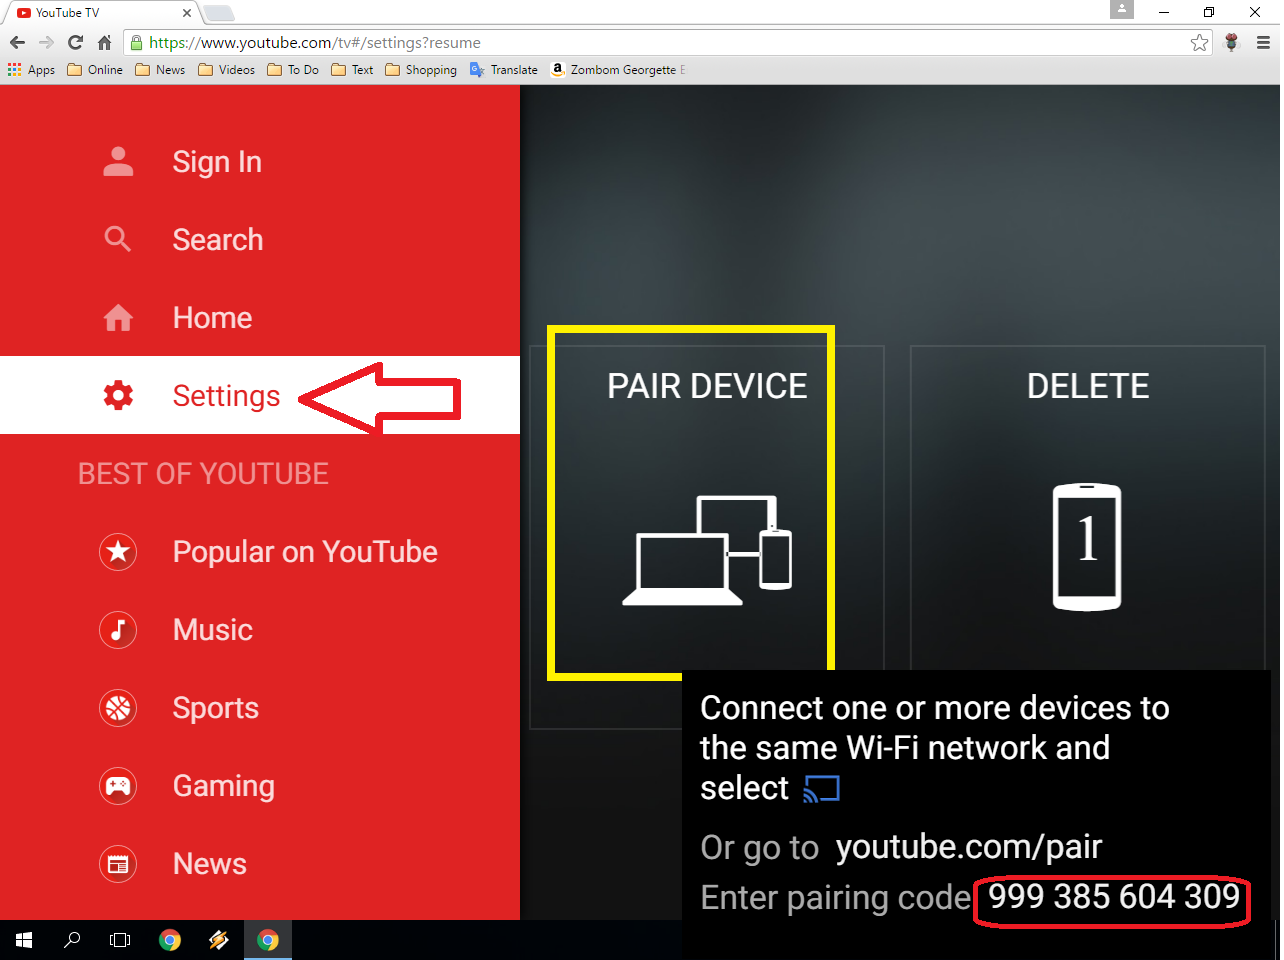
Task: Open the News channel in the sidebar
Action: pyautogui.click(x=260, y=864)
